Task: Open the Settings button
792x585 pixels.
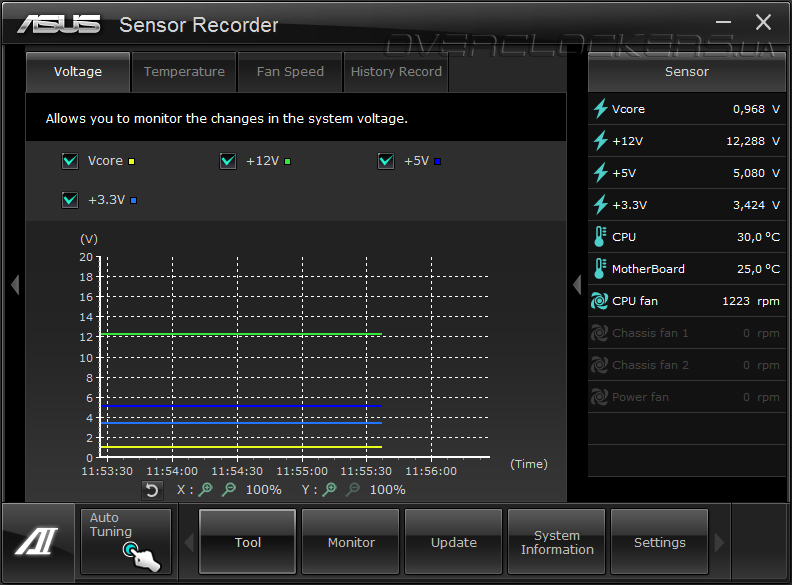Action: point(660,542)
